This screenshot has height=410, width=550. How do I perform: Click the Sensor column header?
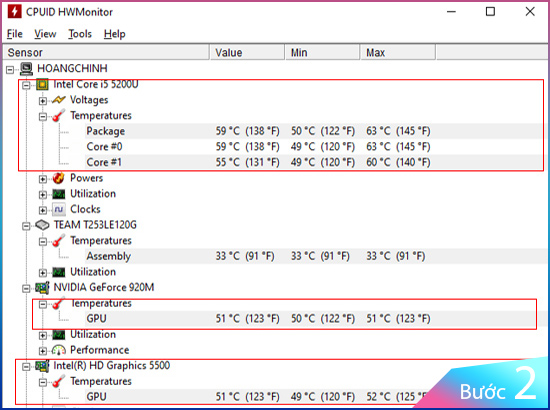[x=106, y=53]
